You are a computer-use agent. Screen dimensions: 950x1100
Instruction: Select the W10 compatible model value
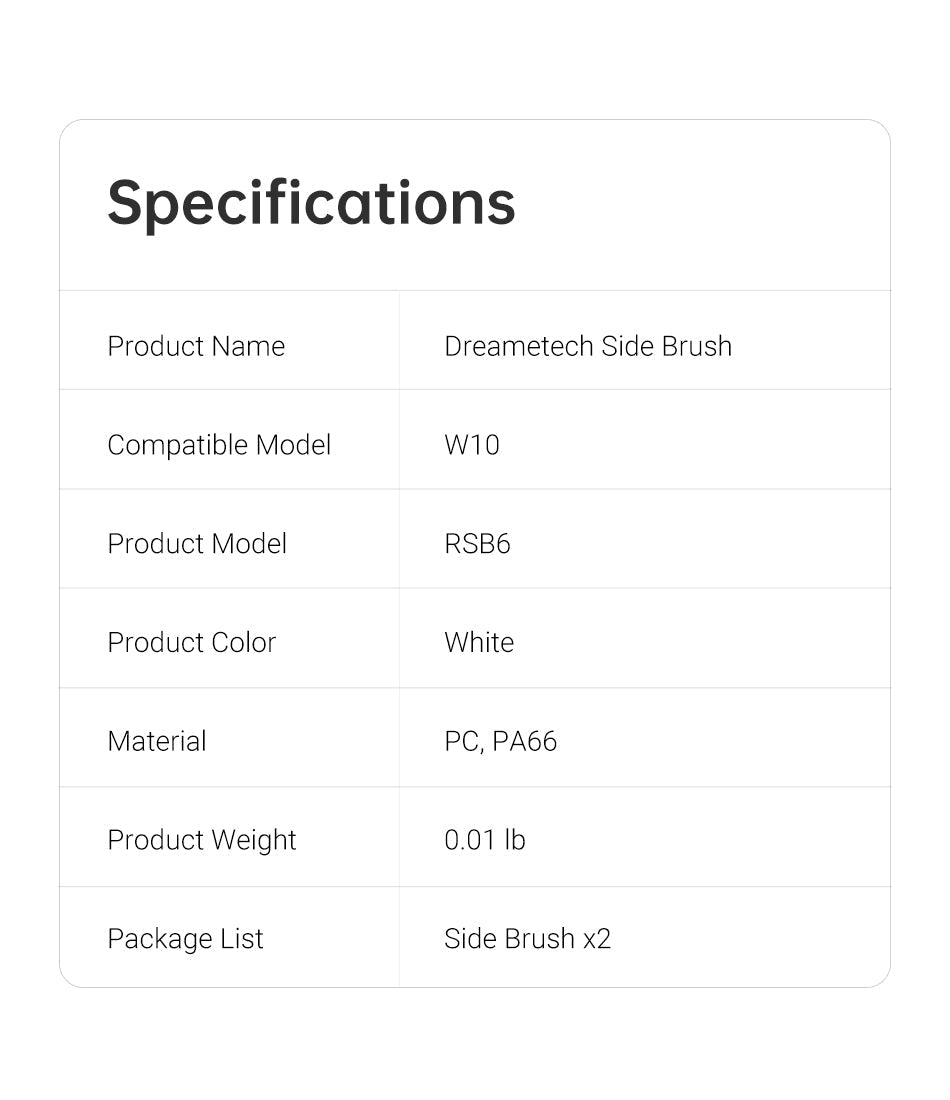tap(472, 445)
